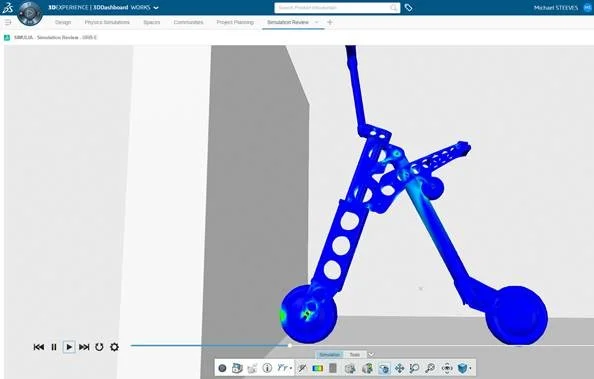Viewport: 594px width, 379px height.
Task: Click the Dassault Systemes 3DS logo
Action: [x=8, y=8]
